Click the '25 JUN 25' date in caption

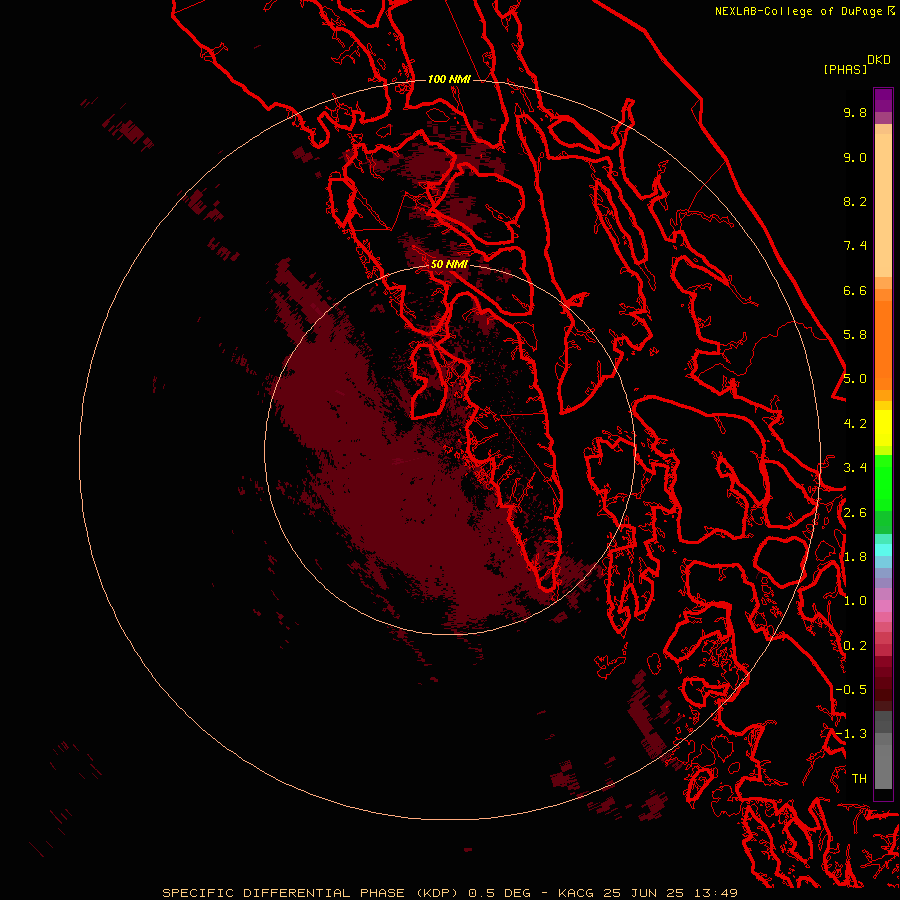[645, 893]
